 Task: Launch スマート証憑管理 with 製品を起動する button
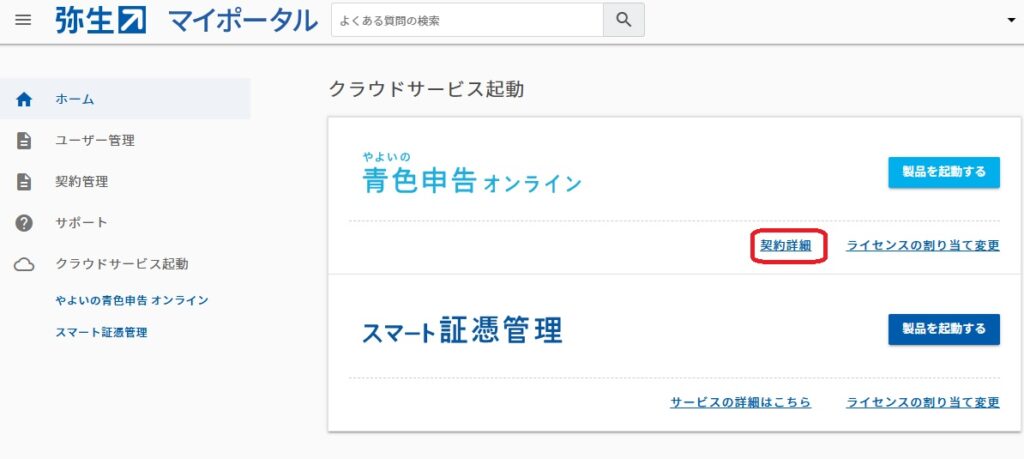pyautogui.click(x=943, y=328)
